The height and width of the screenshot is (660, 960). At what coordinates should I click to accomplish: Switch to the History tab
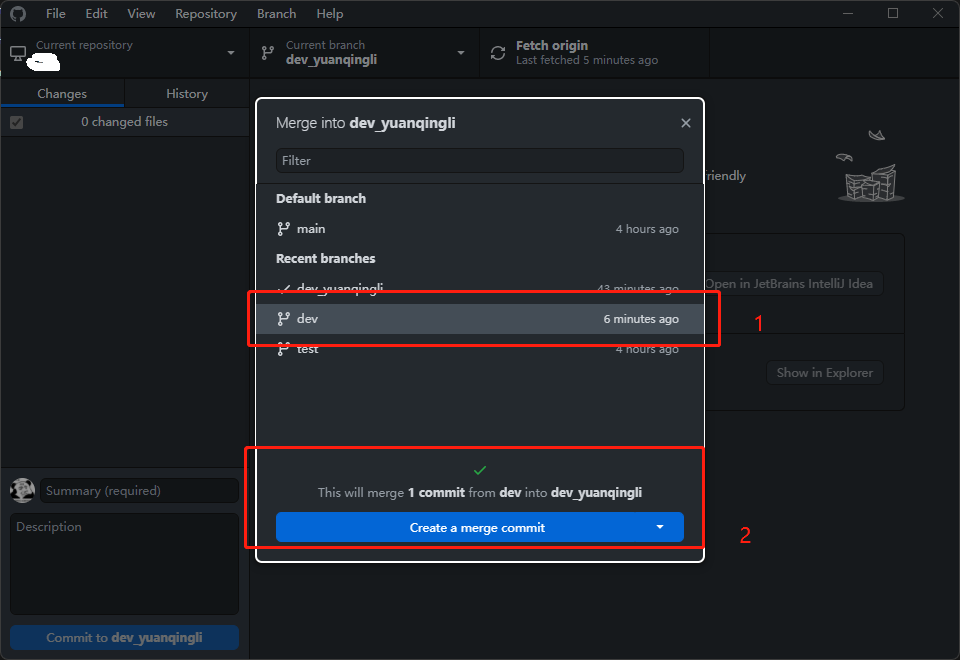point(187,94)
